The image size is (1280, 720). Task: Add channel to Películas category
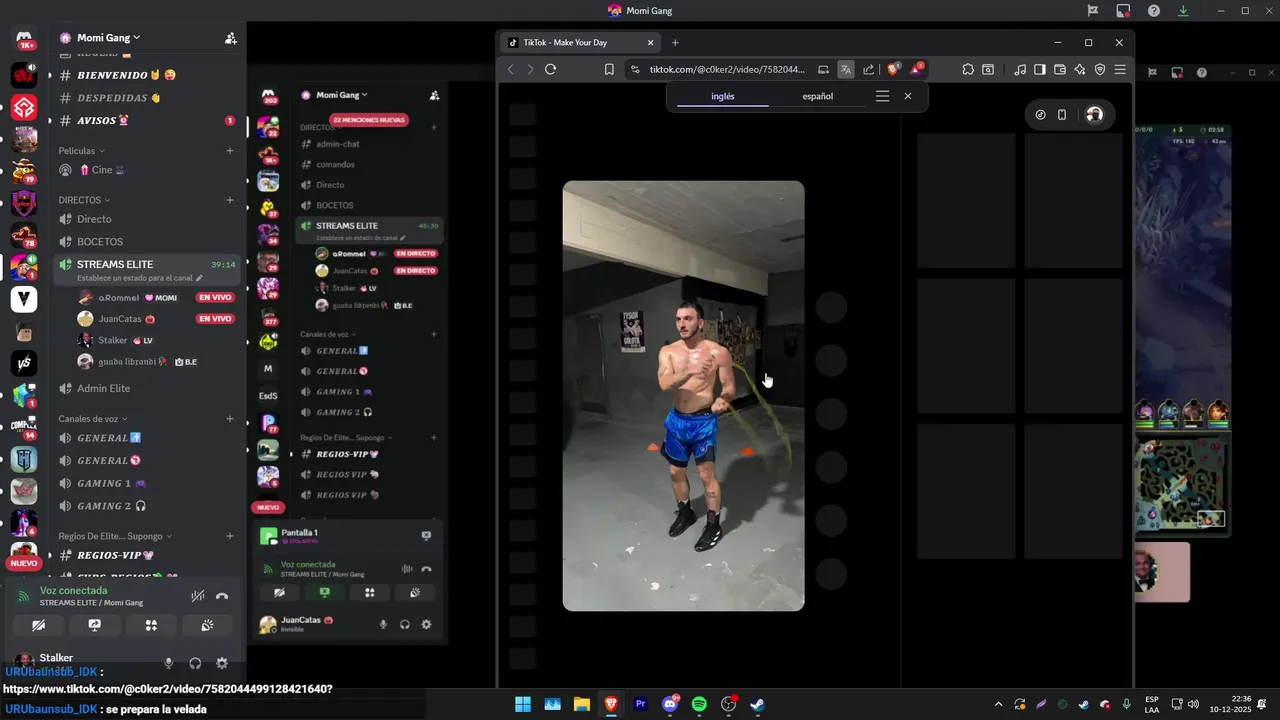click(230, 151)
